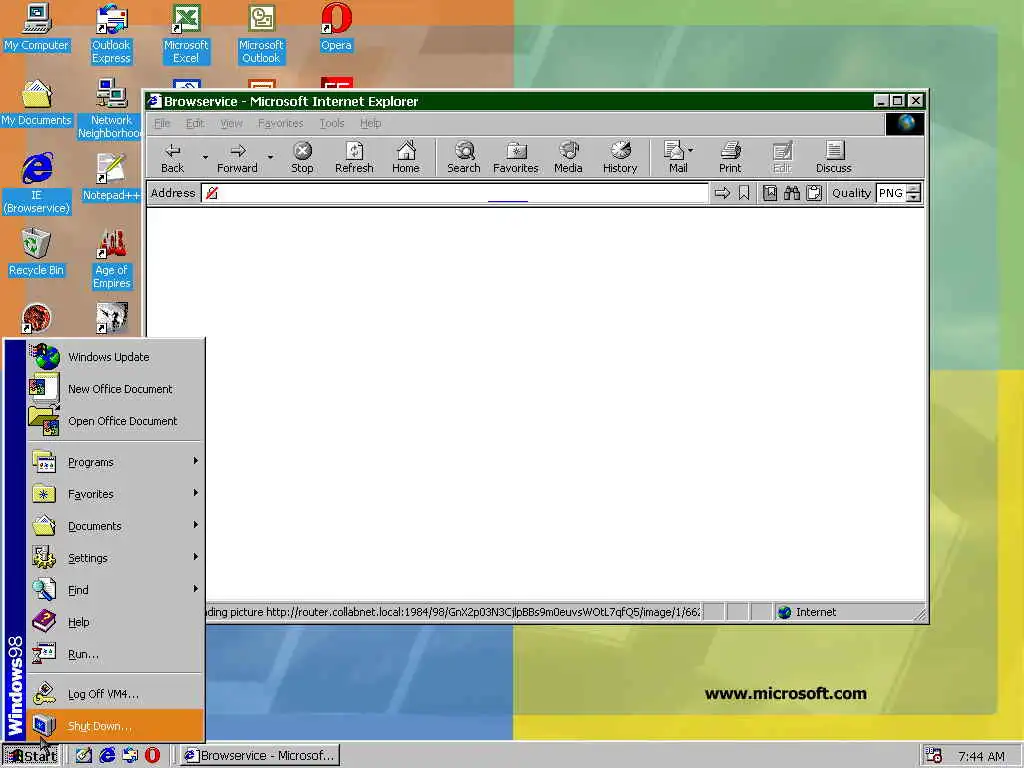
Task: Click Show Desktop quick launch icon
Action: pos(84,755)
